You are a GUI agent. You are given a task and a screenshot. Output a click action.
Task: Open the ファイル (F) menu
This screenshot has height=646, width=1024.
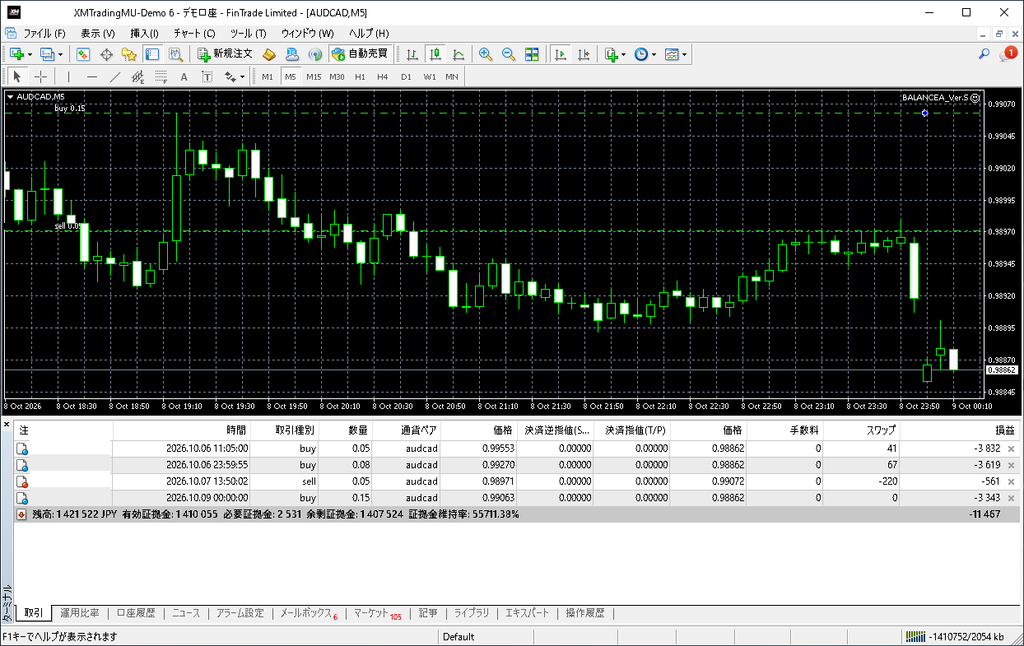(x=44, y=33)
